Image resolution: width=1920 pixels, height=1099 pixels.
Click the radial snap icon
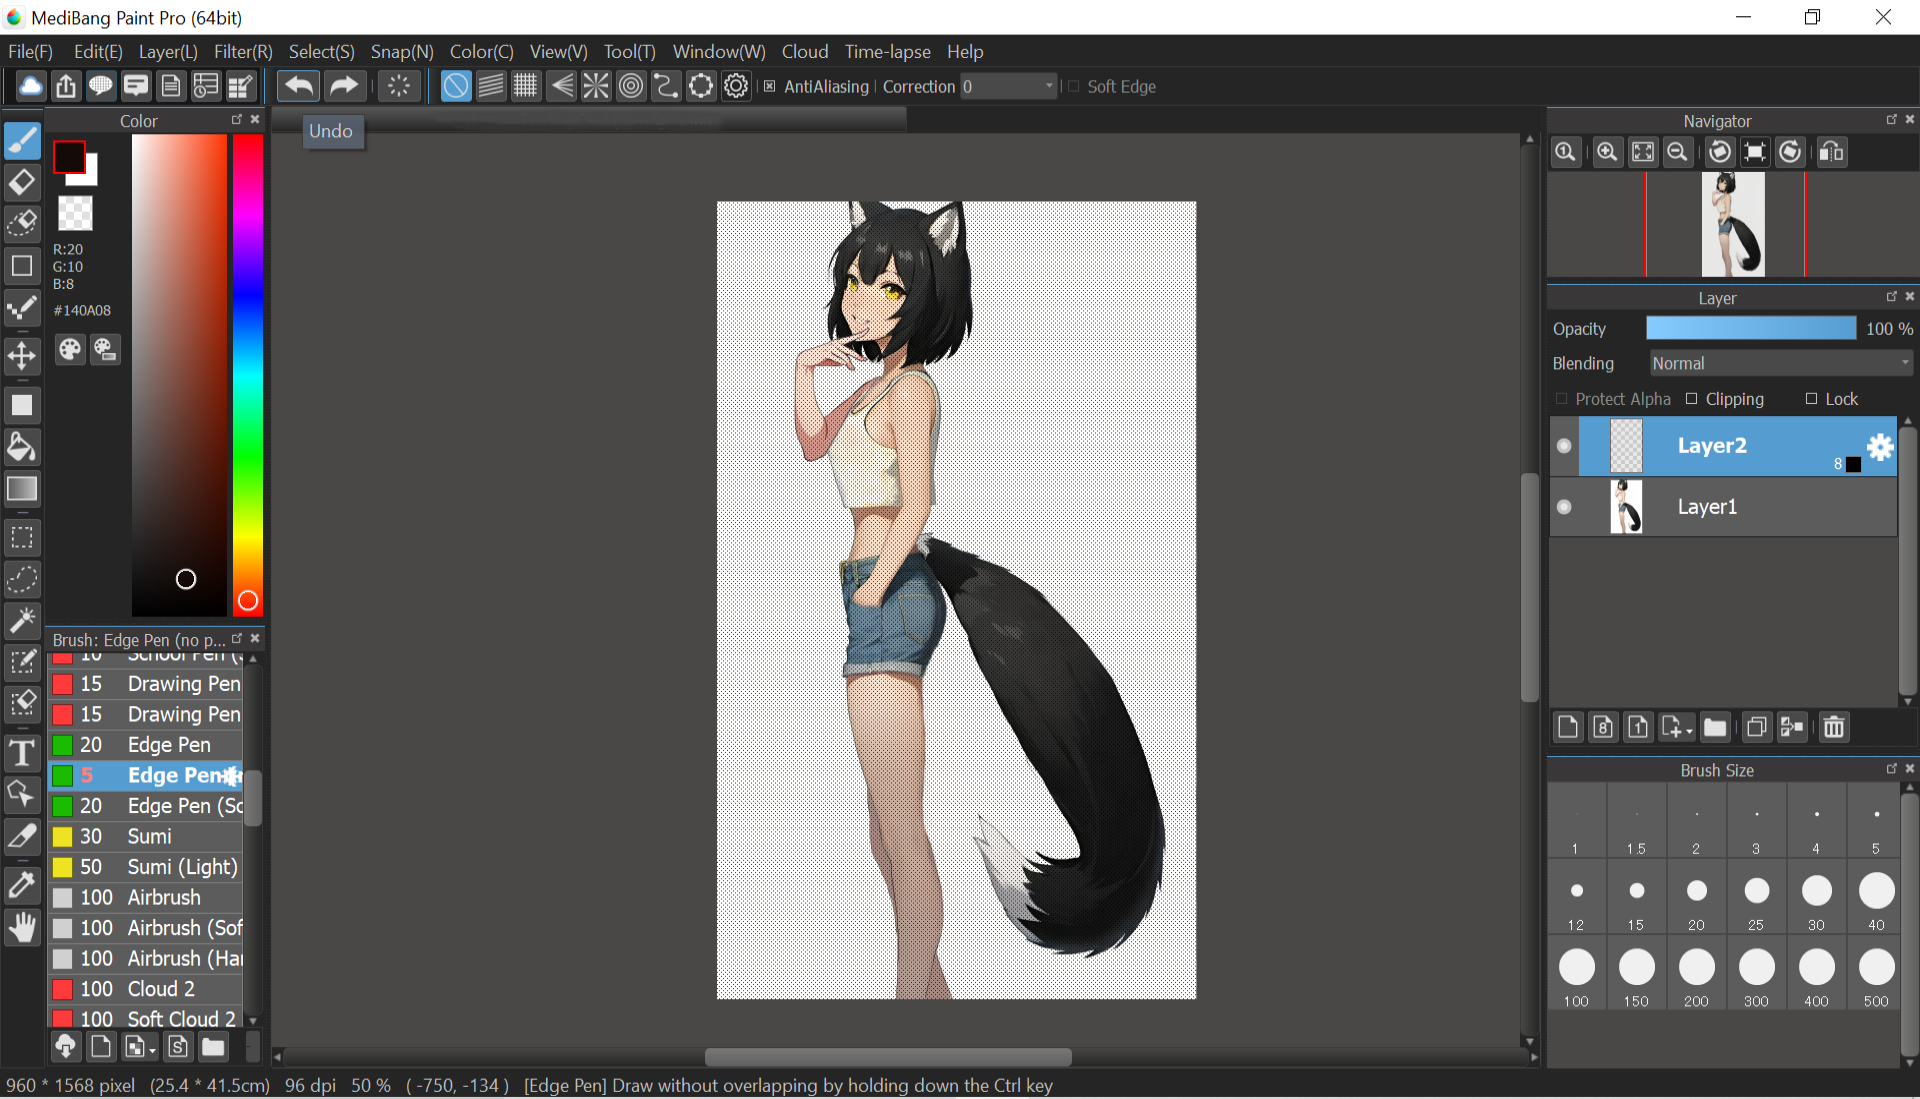pyautogui.click(x=596, y=86)
